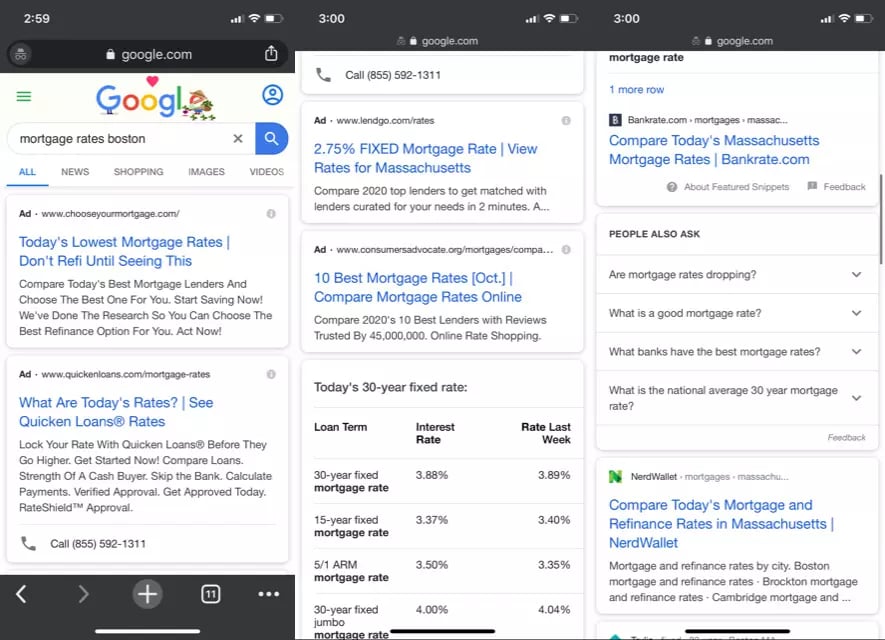Tap phone icon above the lendgo.com ad
This screenshot has height=640, width=885.
point(323,75)
